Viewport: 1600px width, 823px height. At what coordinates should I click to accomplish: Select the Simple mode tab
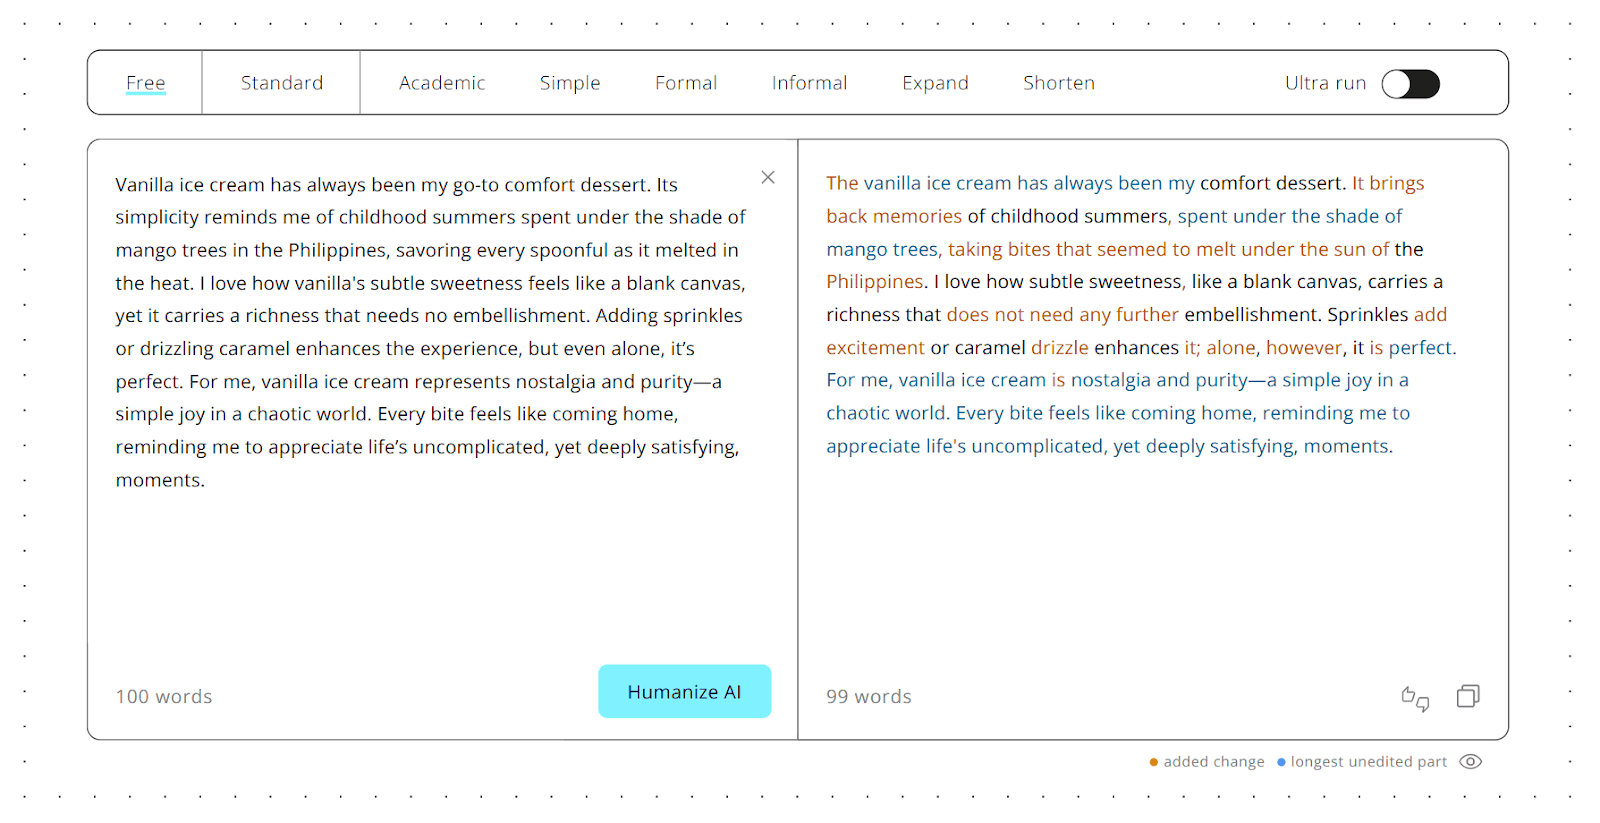(570, 83)
